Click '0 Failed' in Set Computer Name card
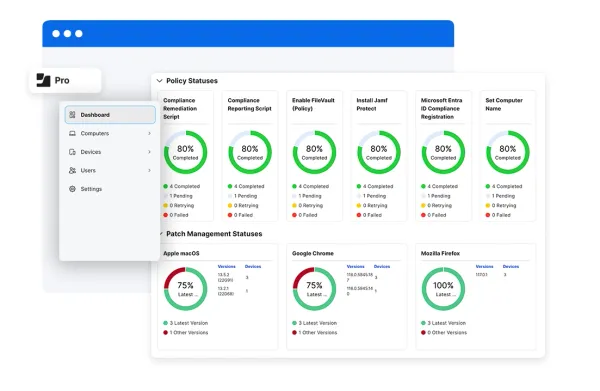Image resolution: width=600 pixels, height=391 pixels. pyautogui.click(x=501, y=215)
